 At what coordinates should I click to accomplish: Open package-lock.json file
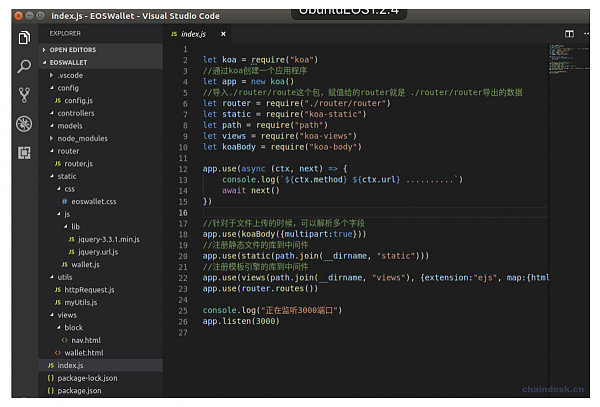[x=101, y=378]
